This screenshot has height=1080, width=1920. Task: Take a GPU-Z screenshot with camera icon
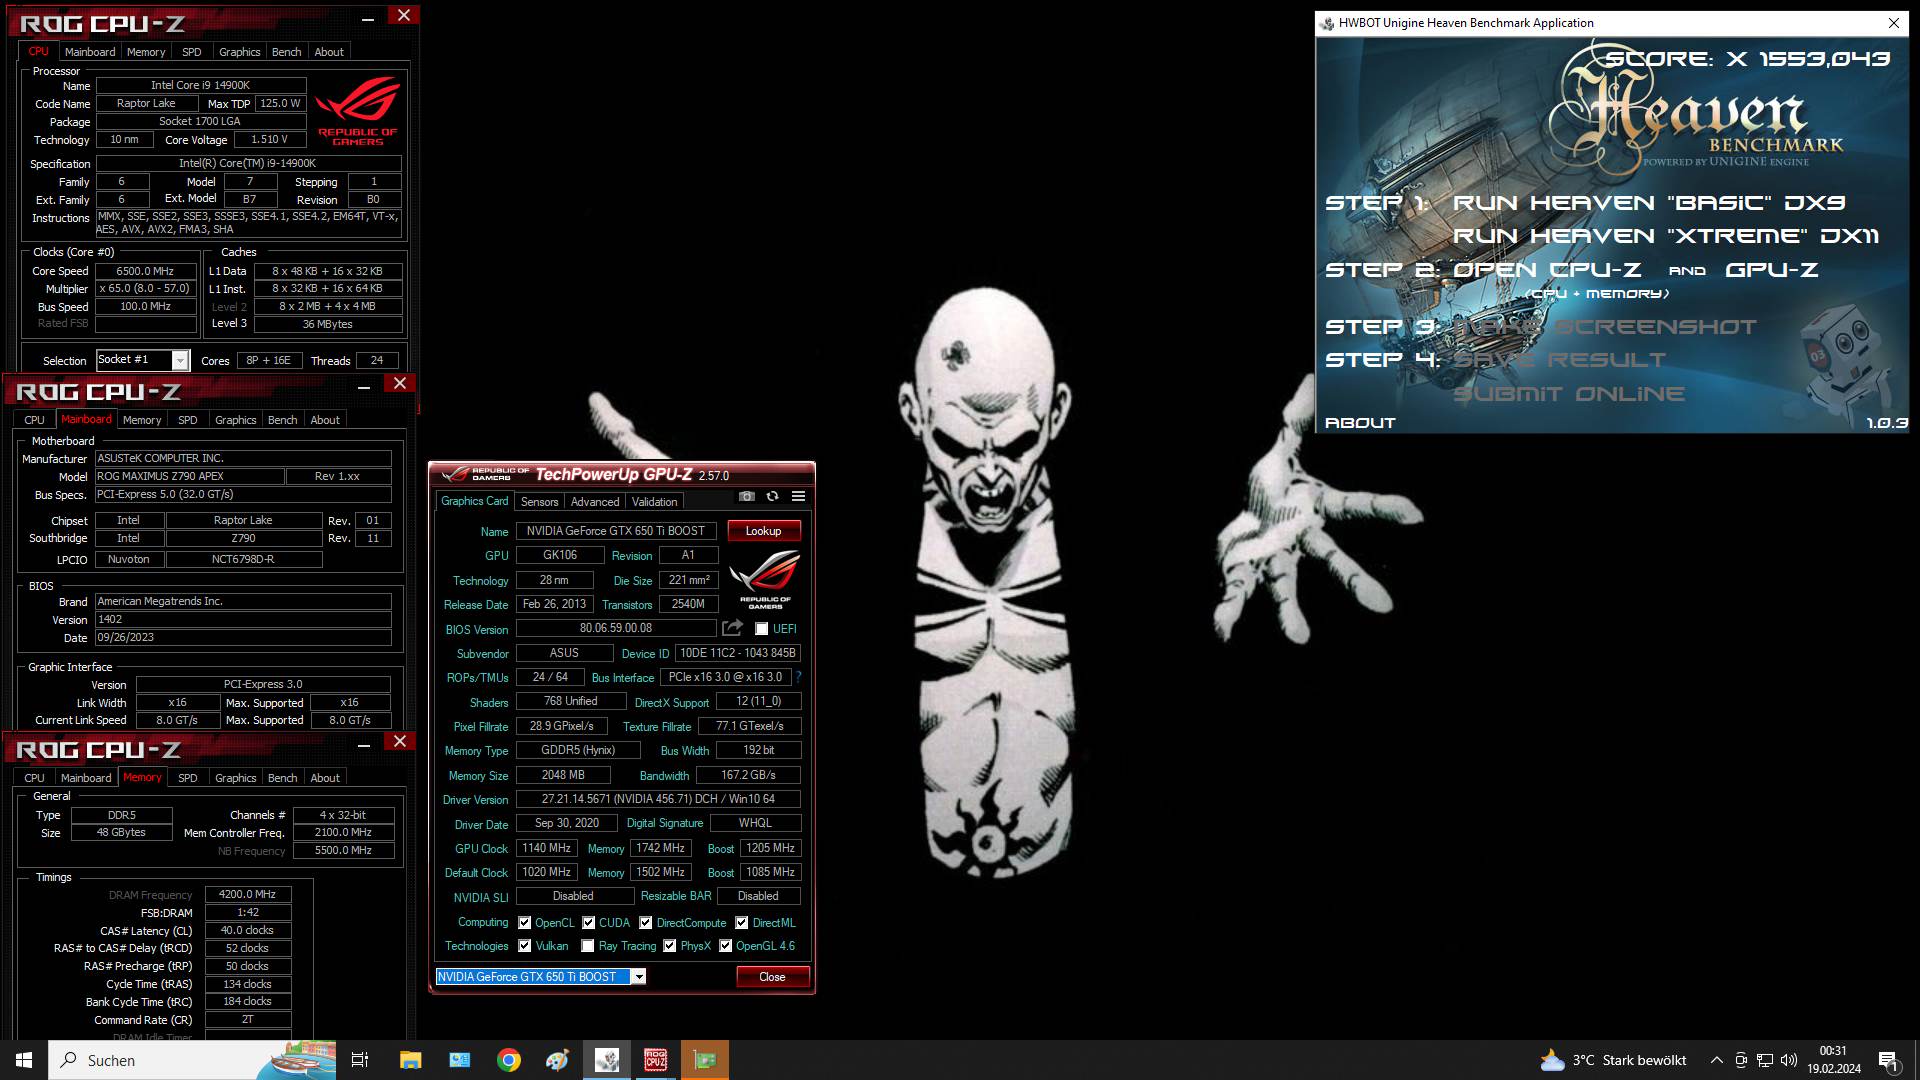[746, 496]
